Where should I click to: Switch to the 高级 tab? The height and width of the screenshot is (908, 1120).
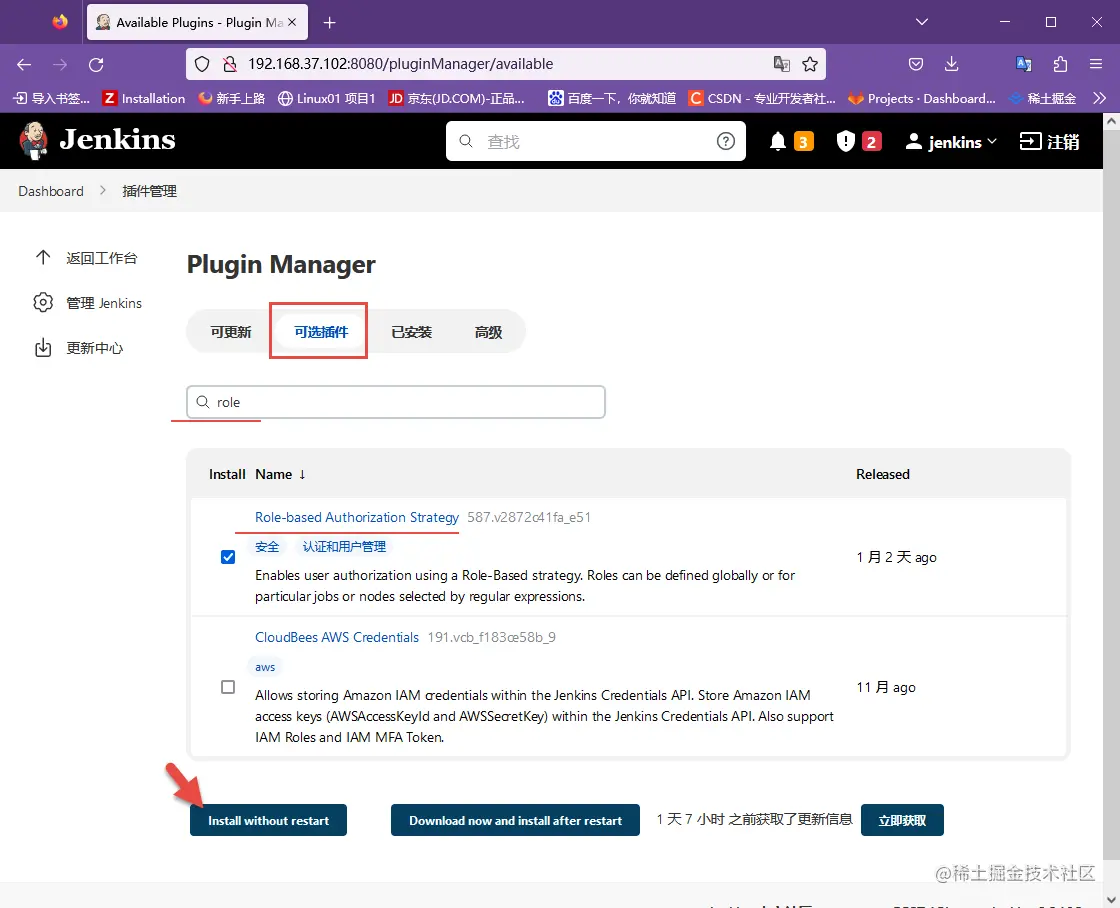pyautogui.click(x=489, y=332)
